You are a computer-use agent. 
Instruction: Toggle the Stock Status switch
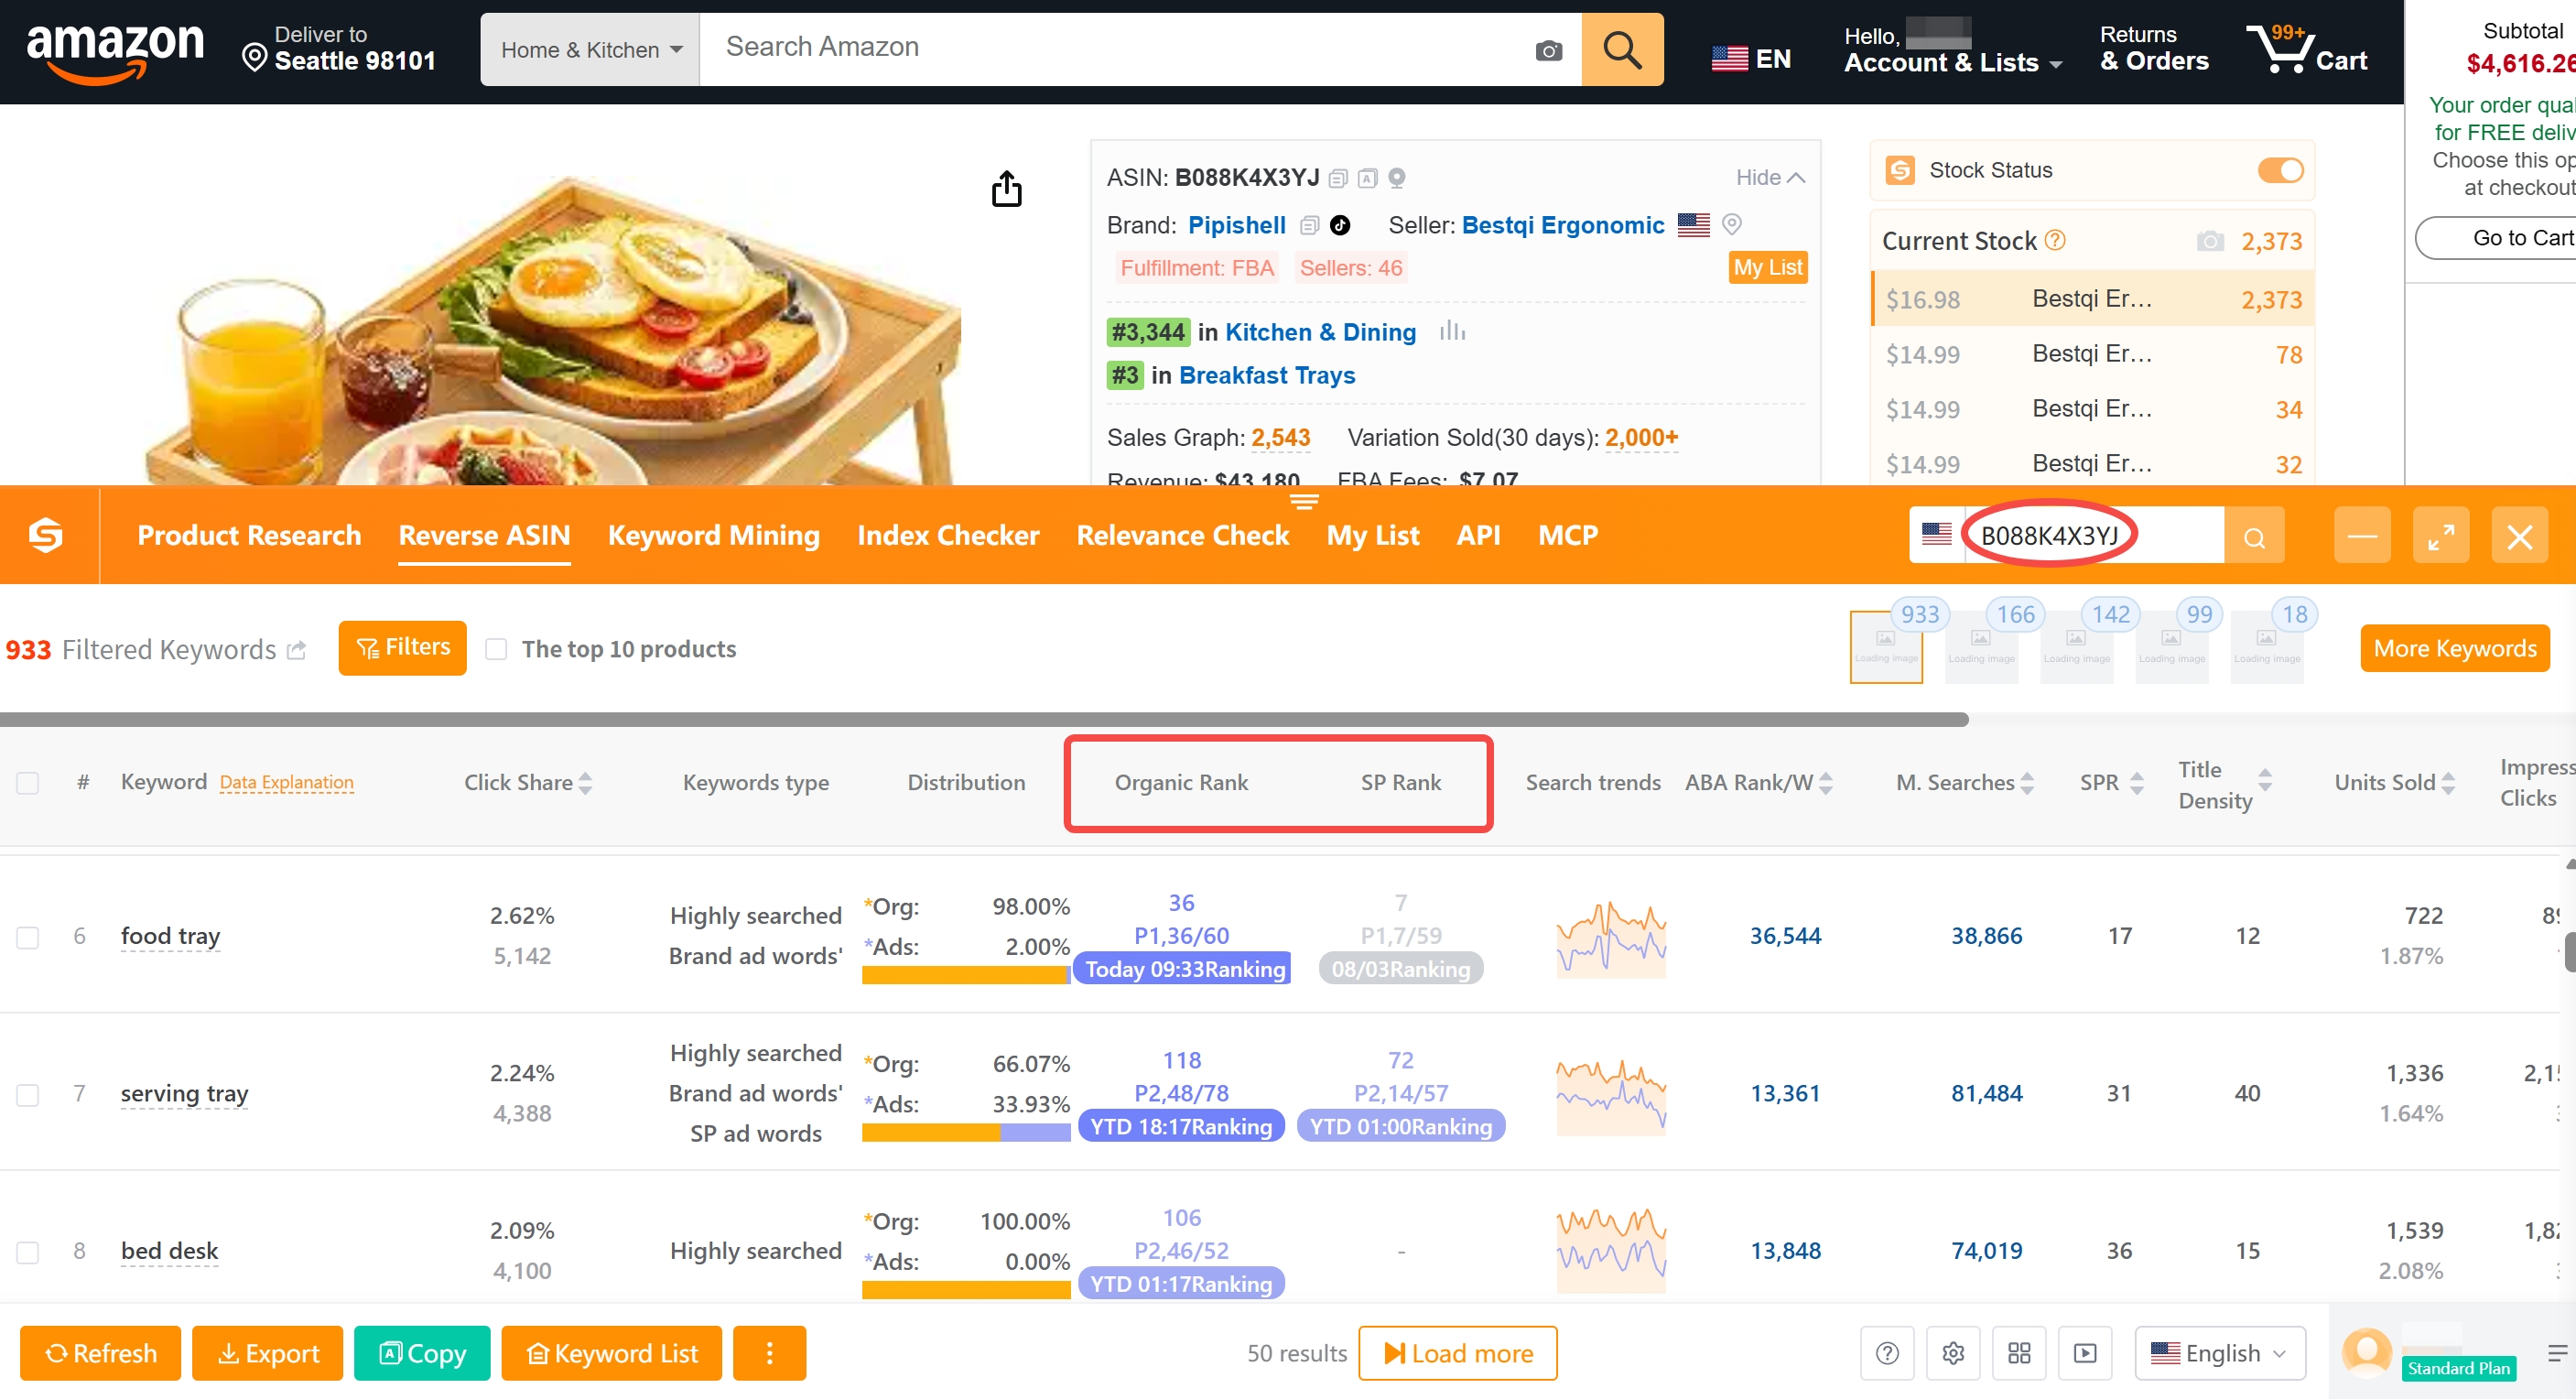tap(2280, 170)
